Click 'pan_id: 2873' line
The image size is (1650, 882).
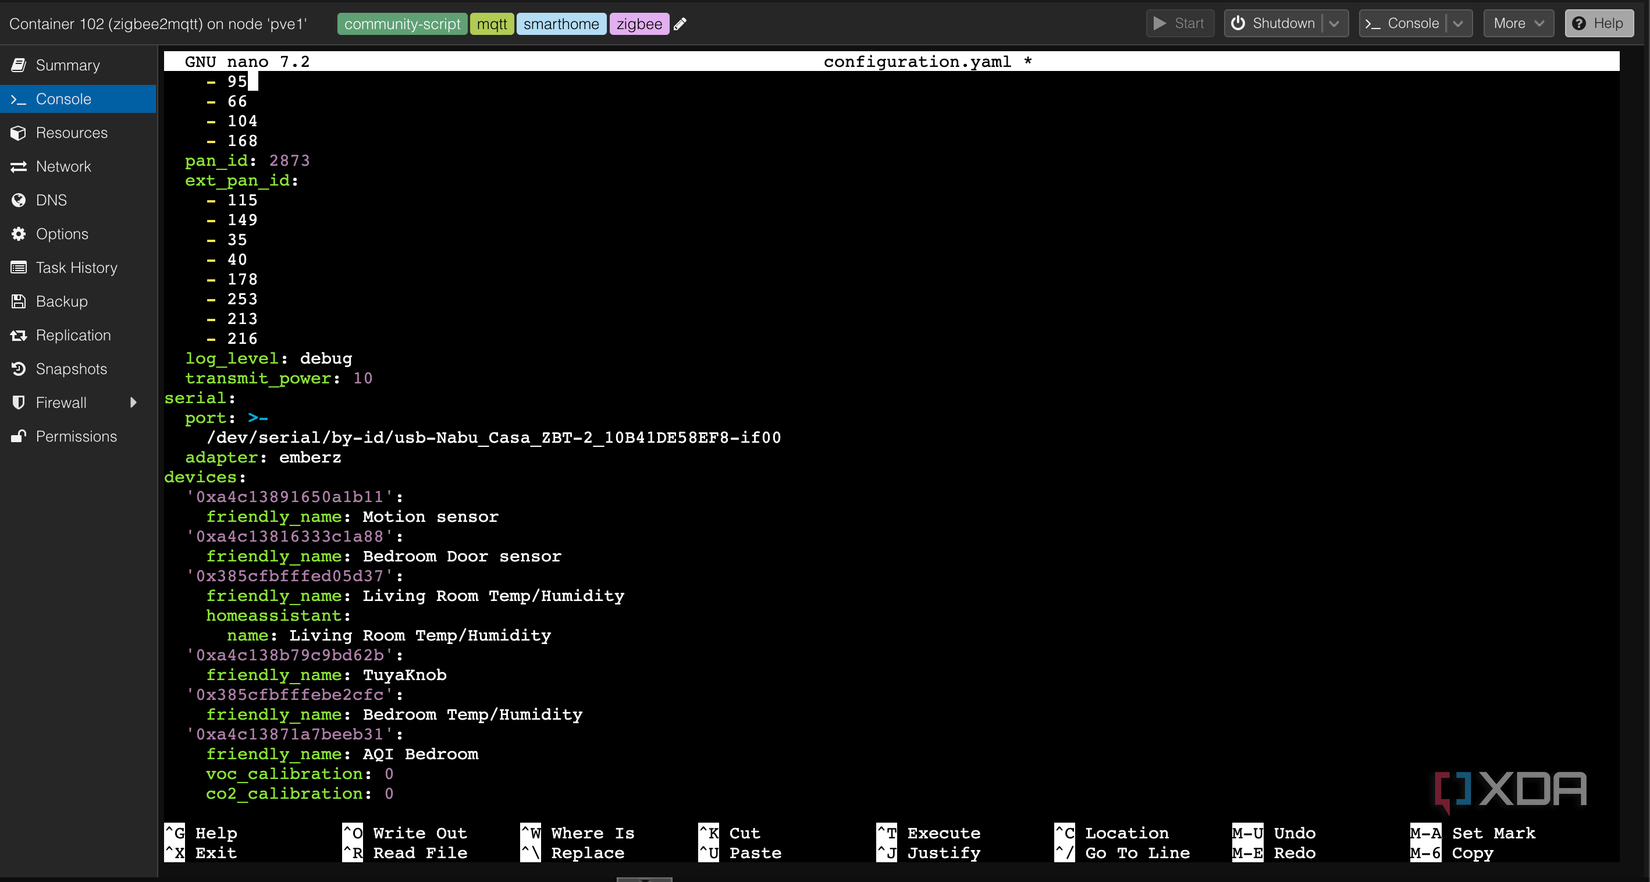click(247, 161)
